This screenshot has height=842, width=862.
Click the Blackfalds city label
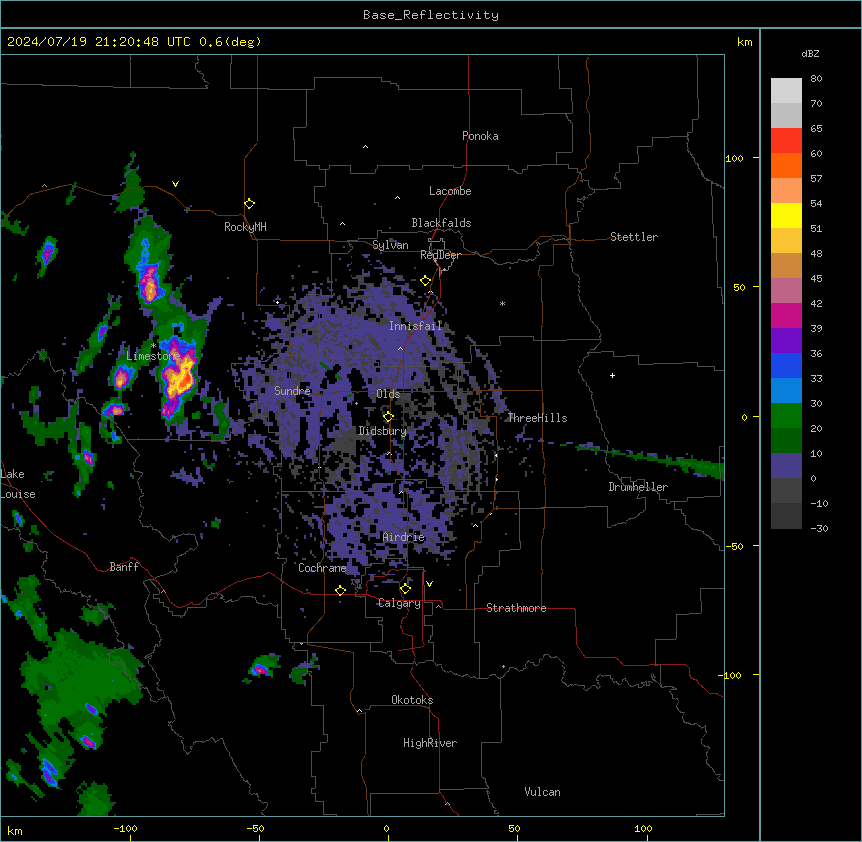point(441,223)
